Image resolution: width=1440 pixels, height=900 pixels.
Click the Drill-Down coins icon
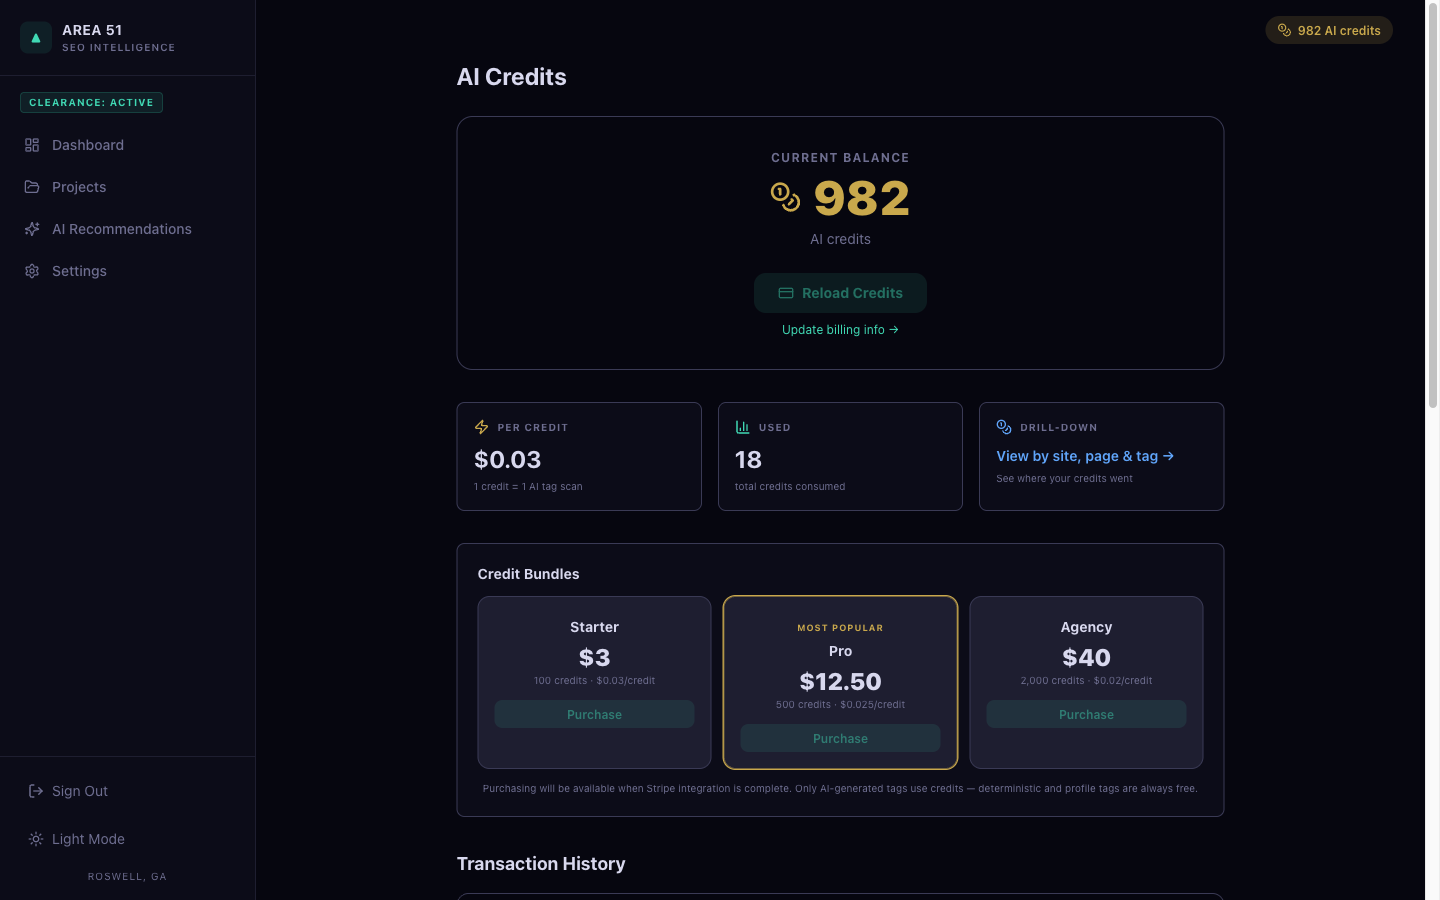(x=1004, y=427)
